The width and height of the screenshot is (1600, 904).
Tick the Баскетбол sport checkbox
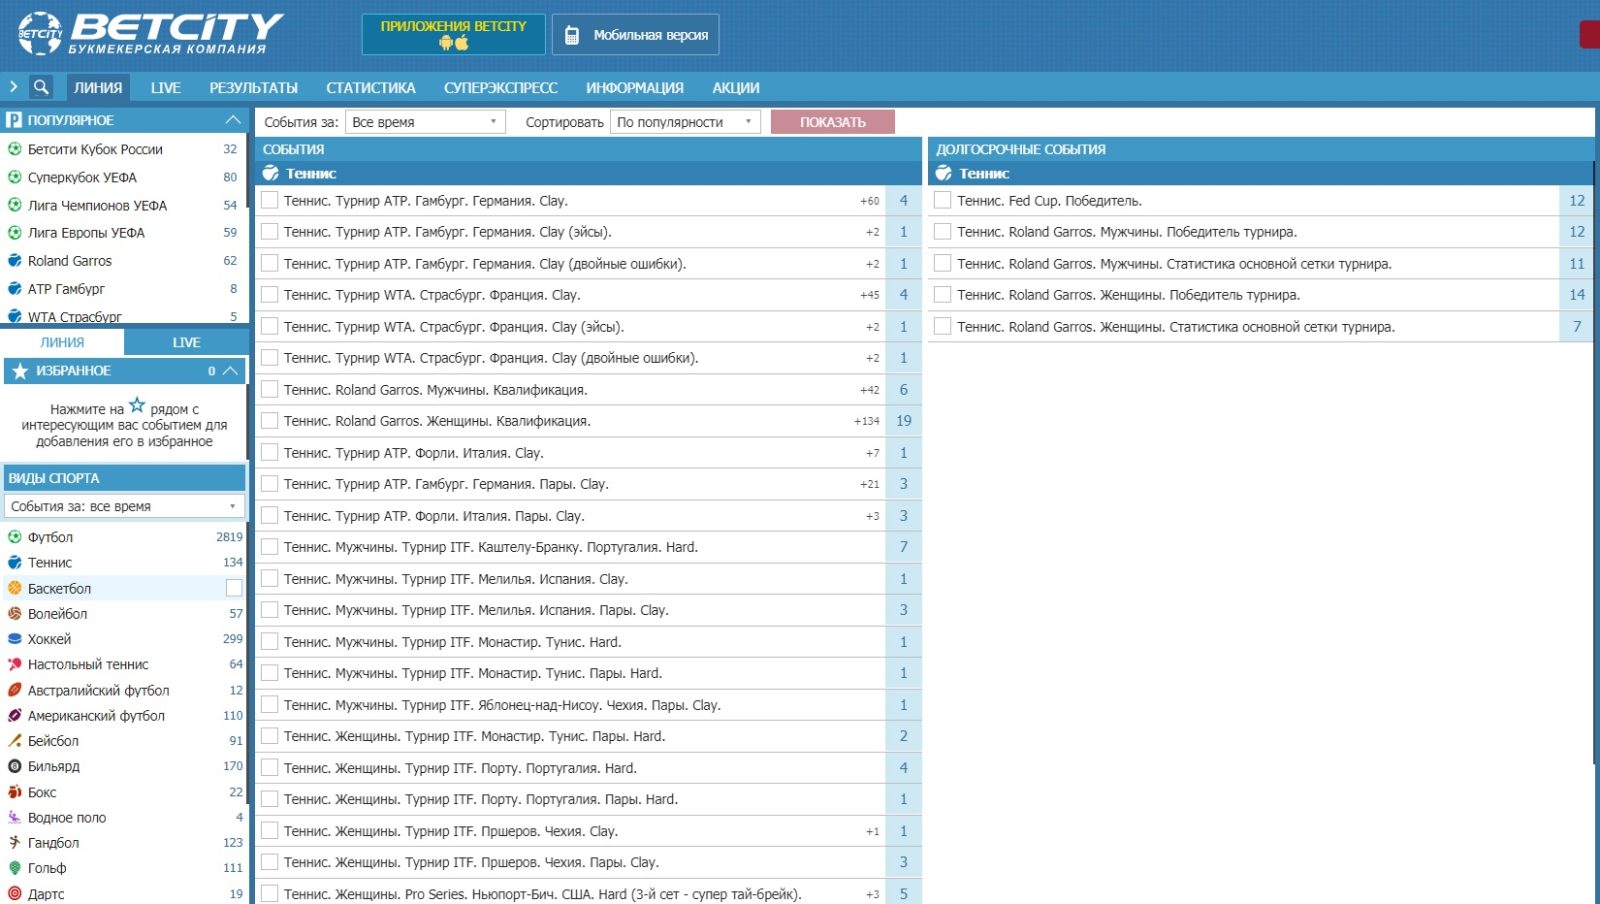coord(234,588)
